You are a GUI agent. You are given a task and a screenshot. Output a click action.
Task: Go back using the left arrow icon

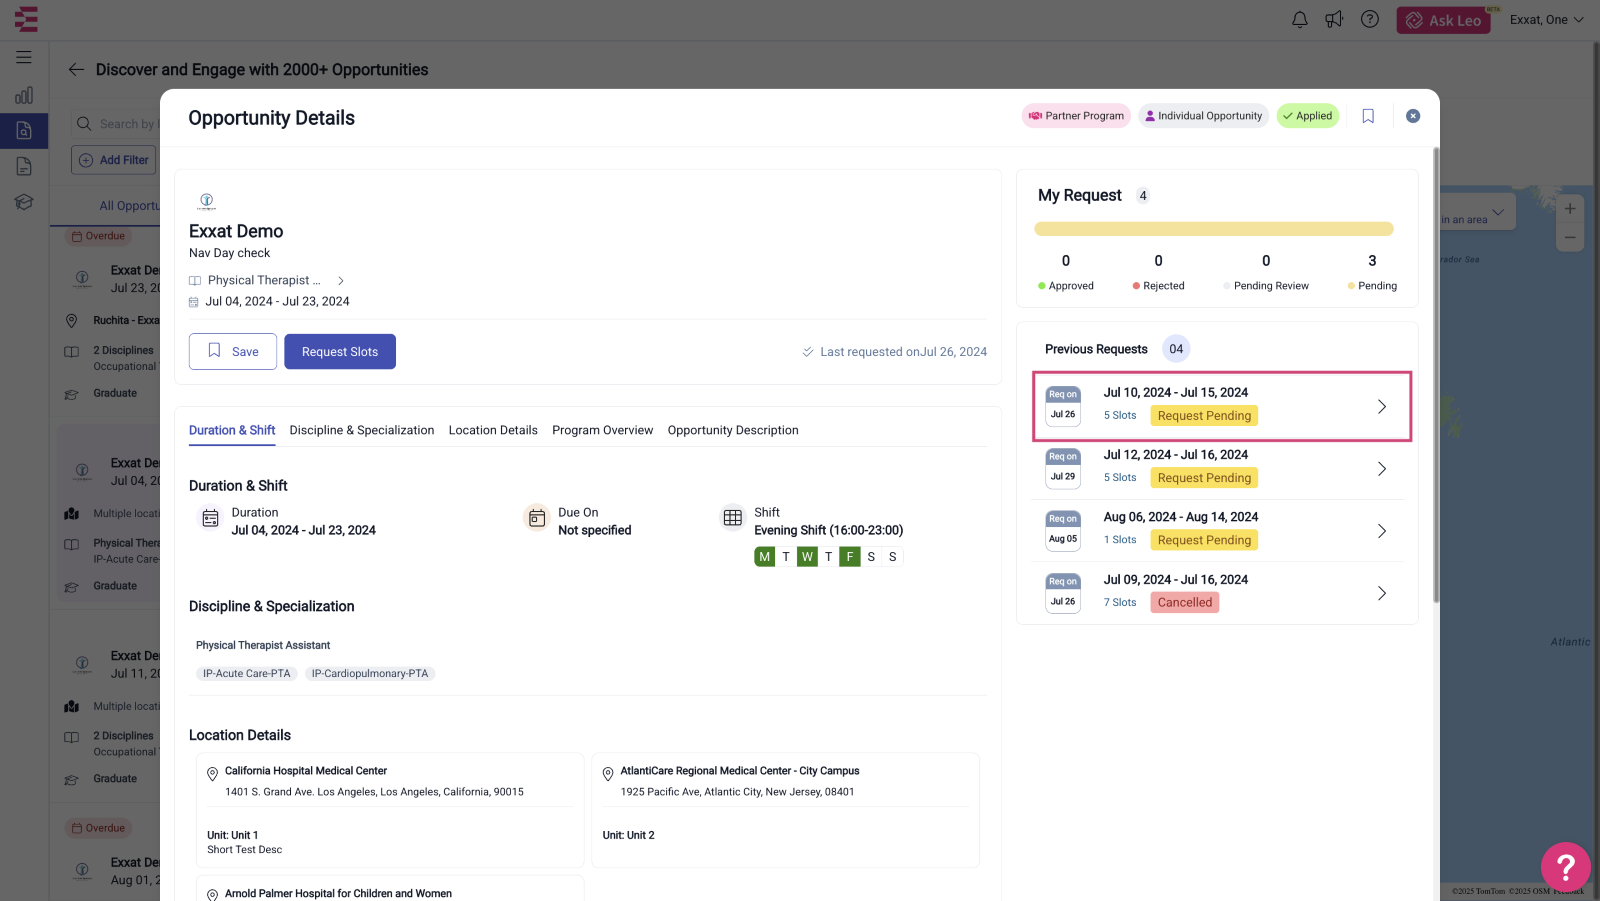[76, 69]
